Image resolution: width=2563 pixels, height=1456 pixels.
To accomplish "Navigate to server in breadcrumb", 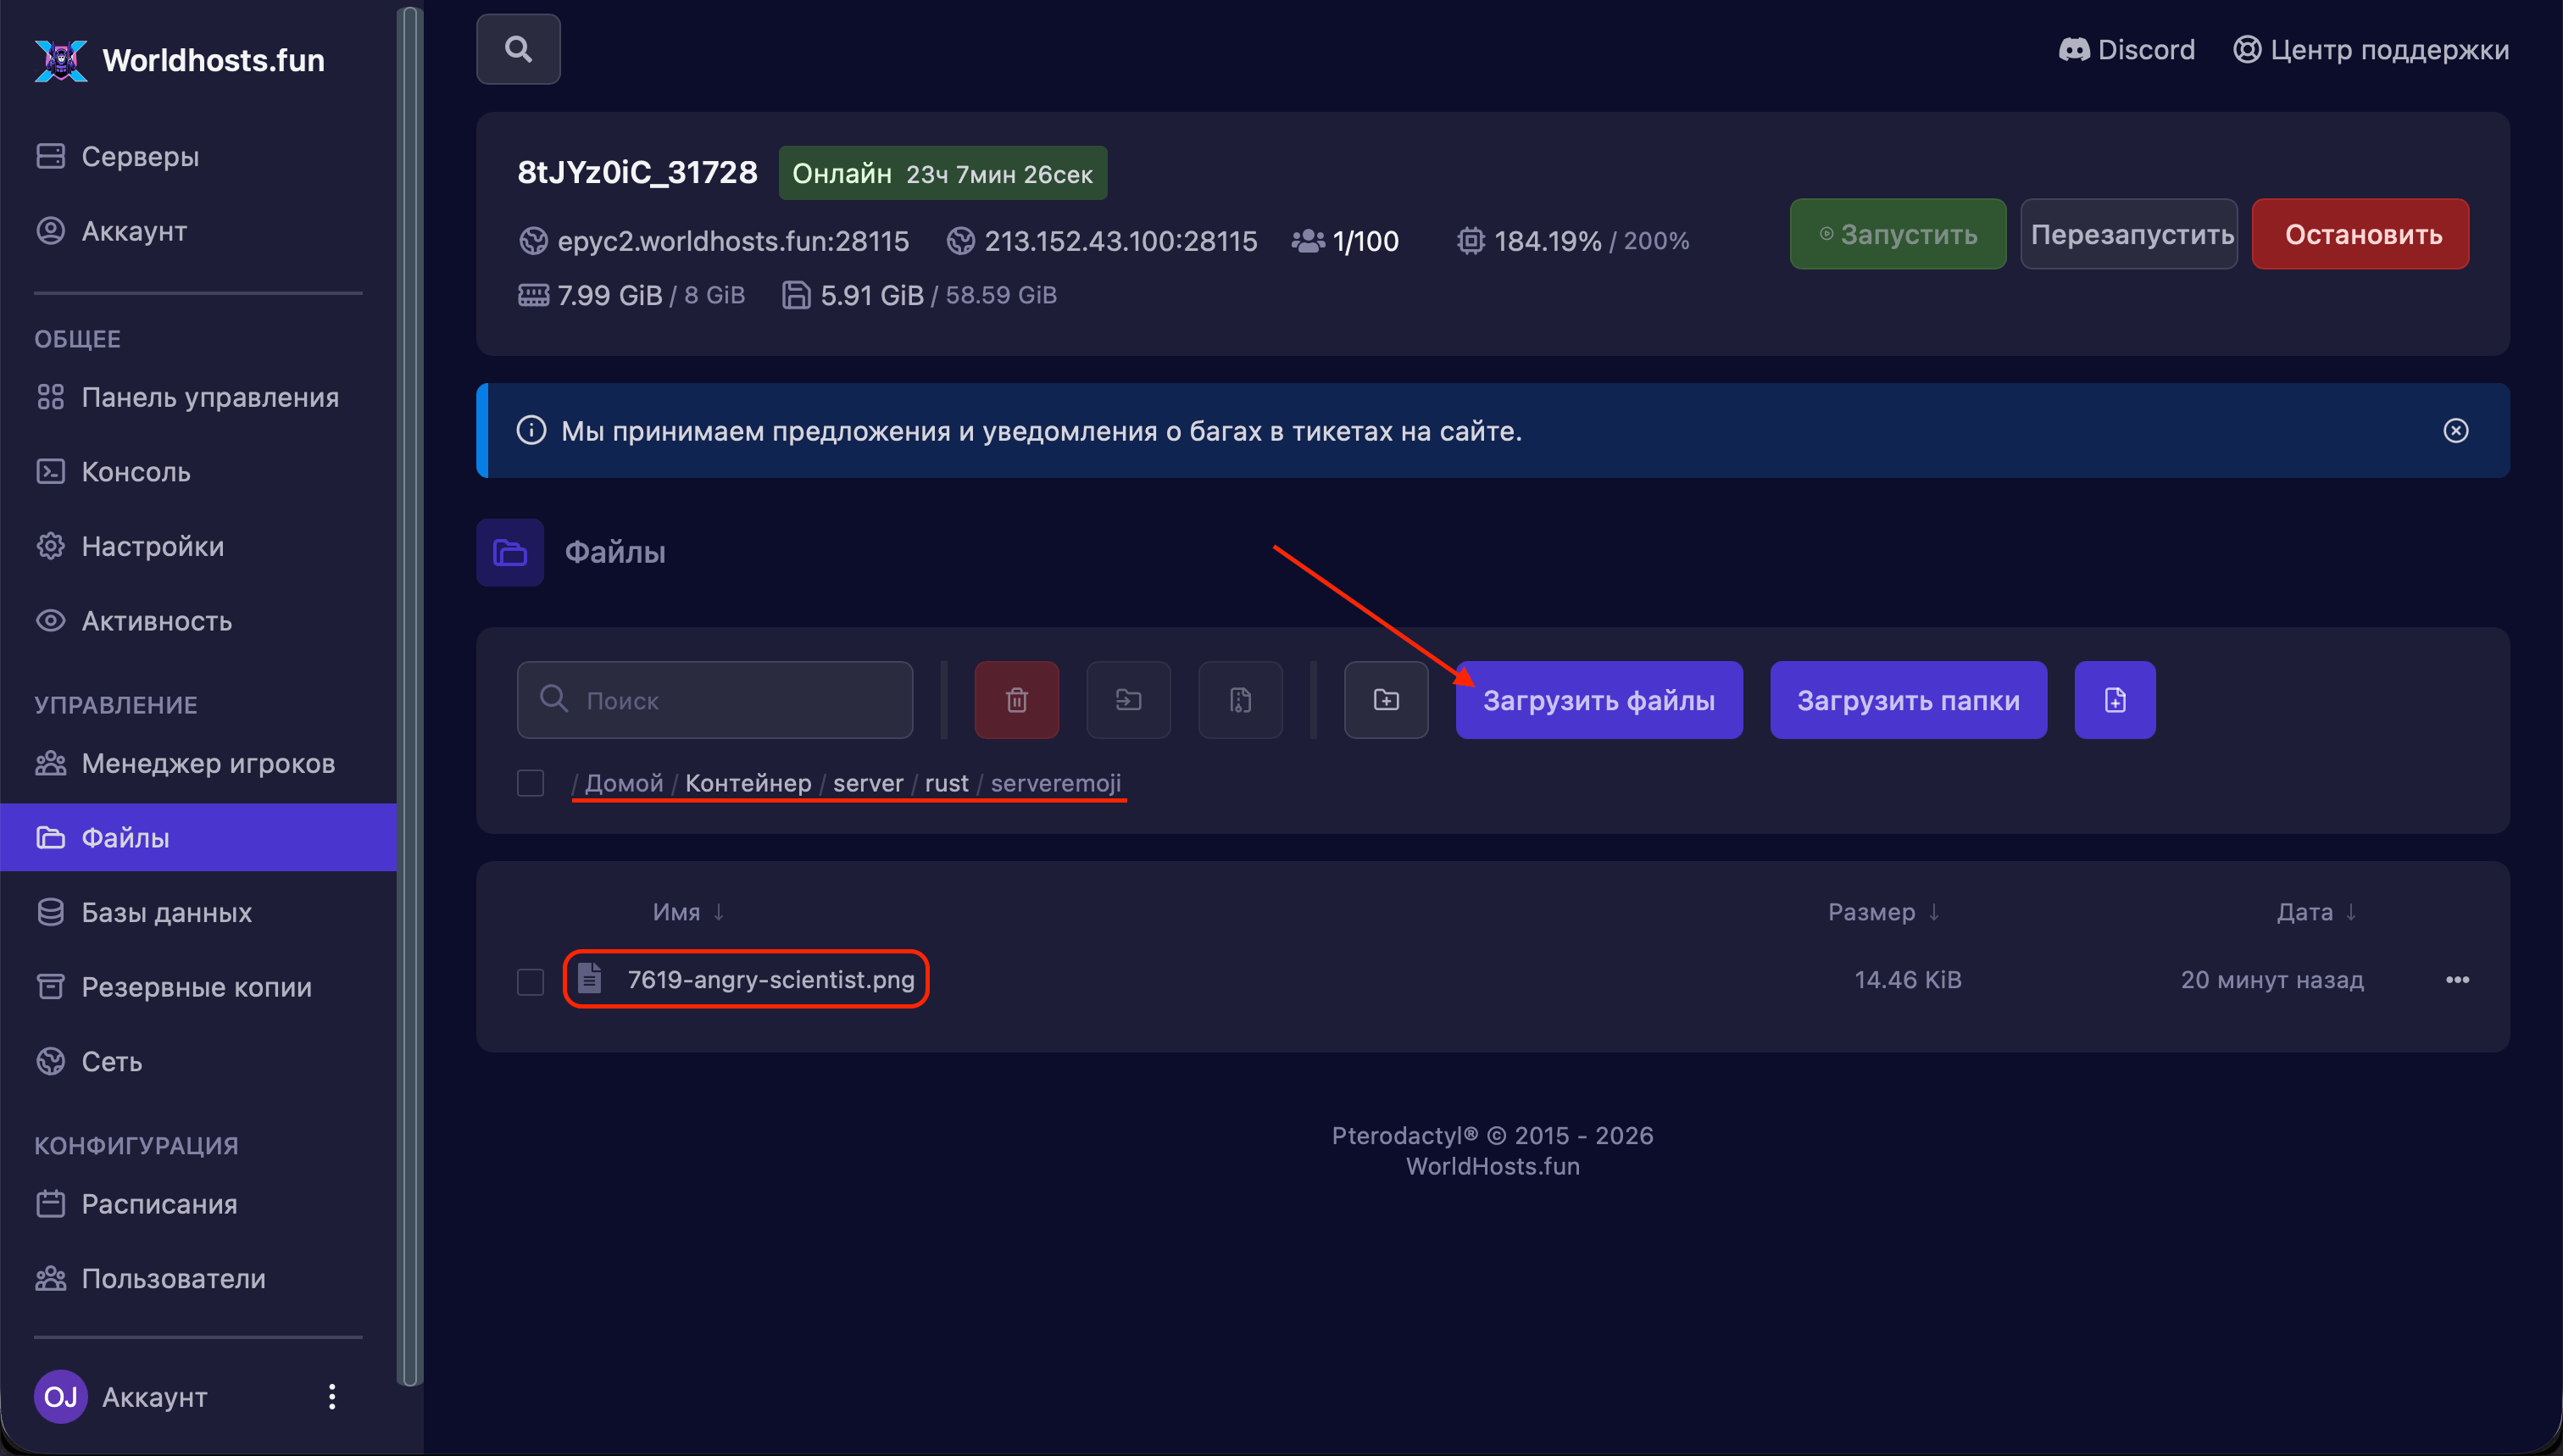I will pos(868,783).
